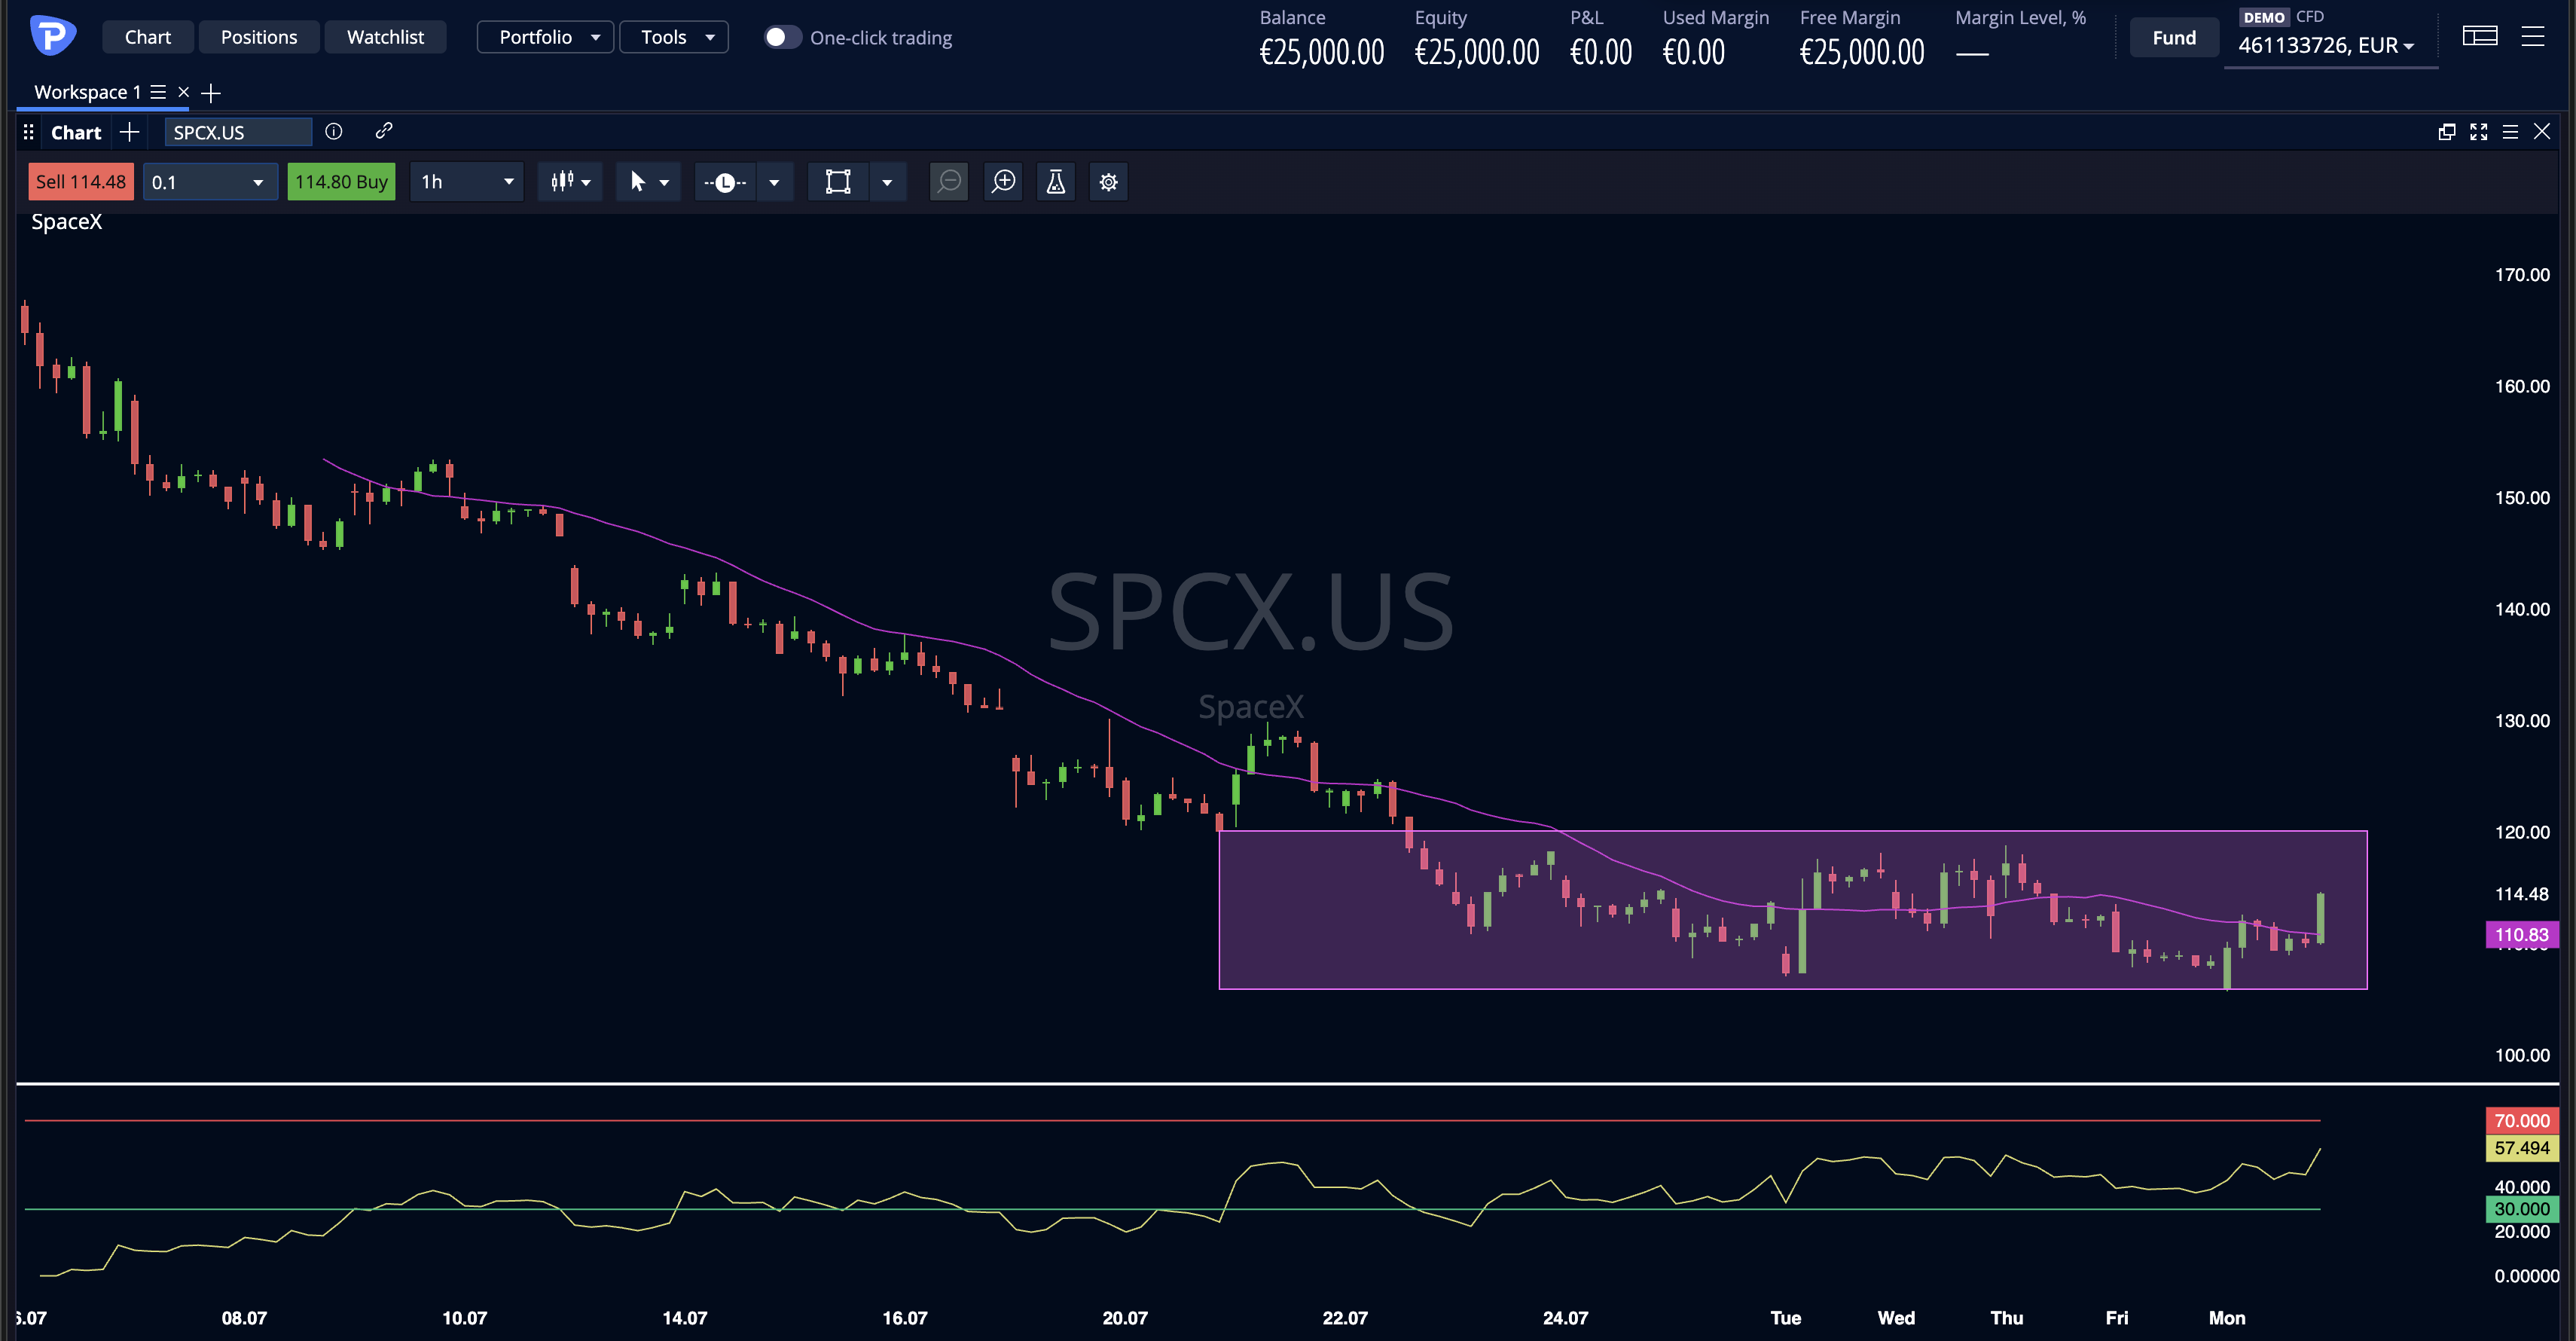Click the DEMO account badge

click(2264, 17)
